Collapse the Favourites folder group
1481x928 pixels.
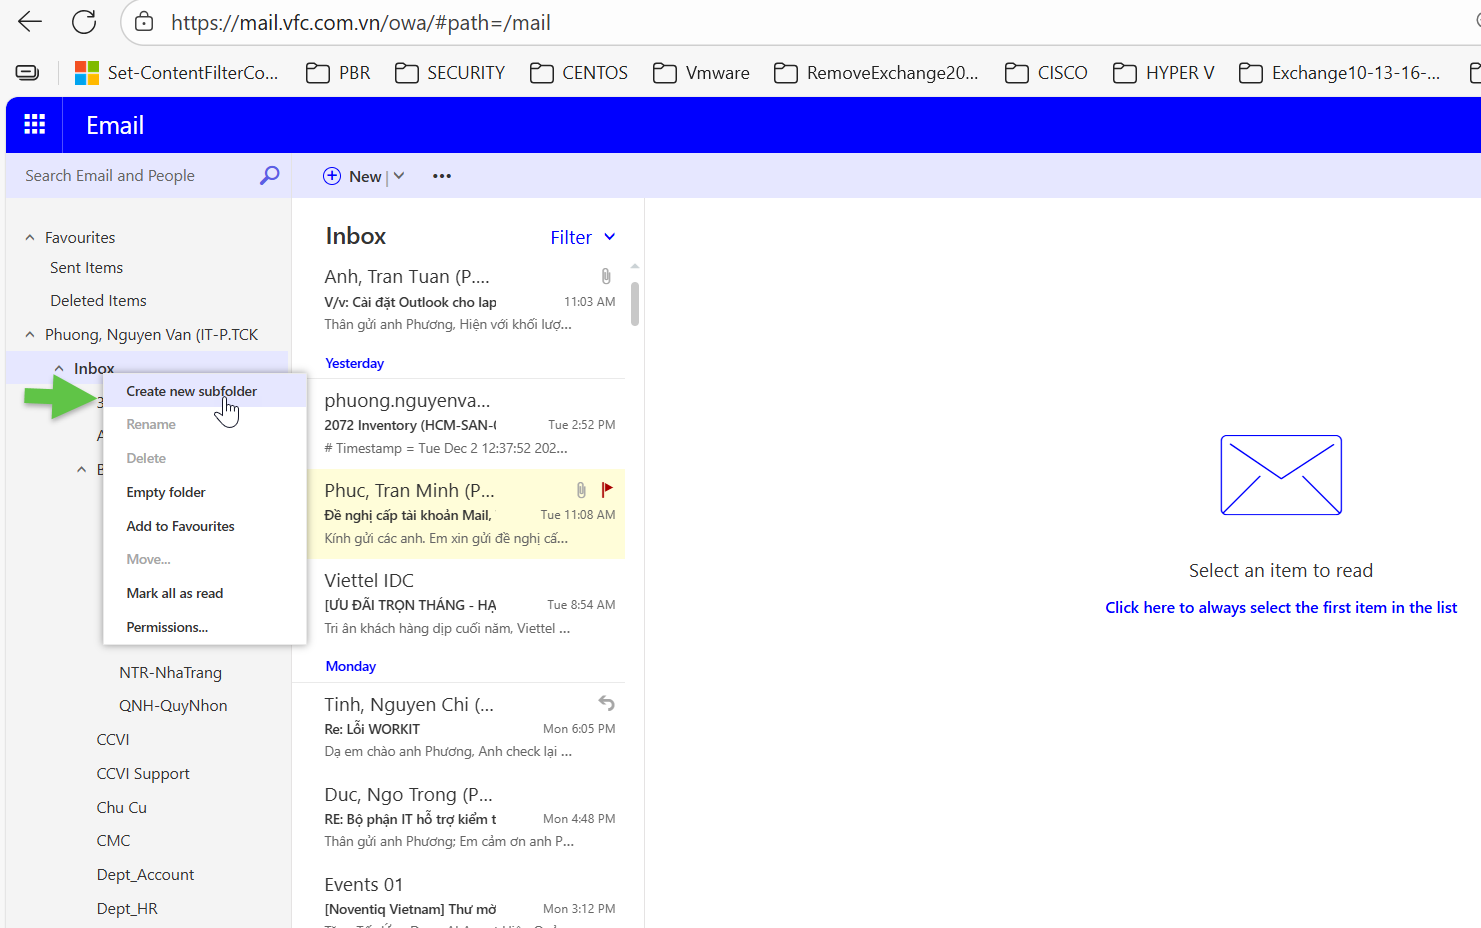click(30, 238)
